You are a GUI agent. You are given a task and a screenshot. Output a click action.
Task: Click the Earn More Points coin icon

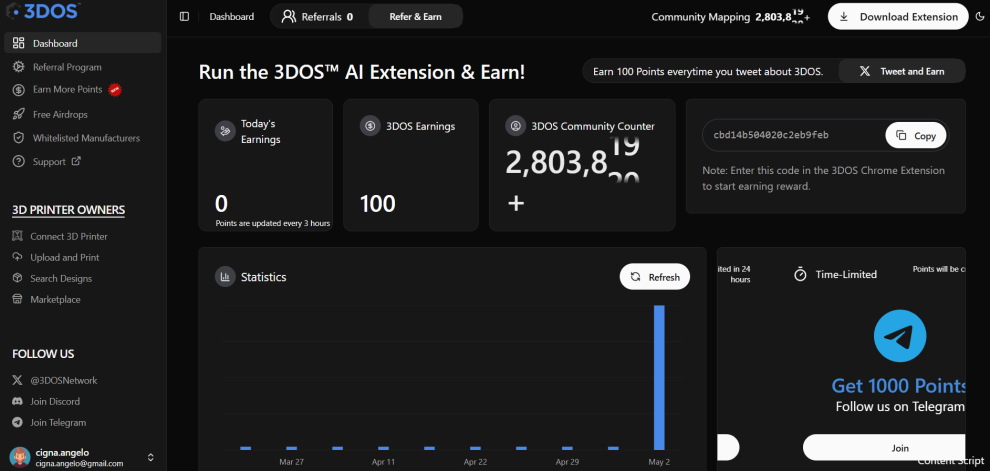click(19, 90)
